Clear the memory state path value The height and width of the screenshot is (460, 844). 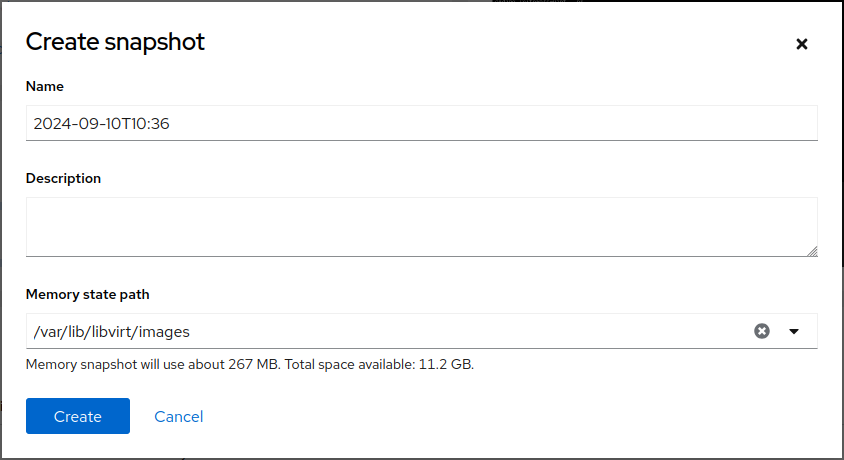point(762,331)
